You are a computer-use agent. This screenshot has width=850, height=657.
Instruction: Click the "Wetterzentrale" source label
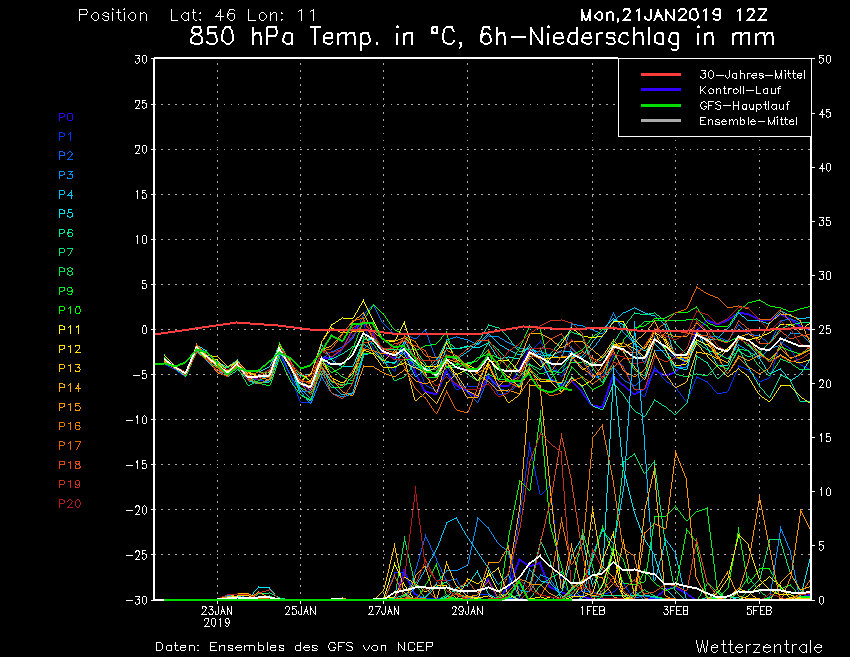click(759, 647)
